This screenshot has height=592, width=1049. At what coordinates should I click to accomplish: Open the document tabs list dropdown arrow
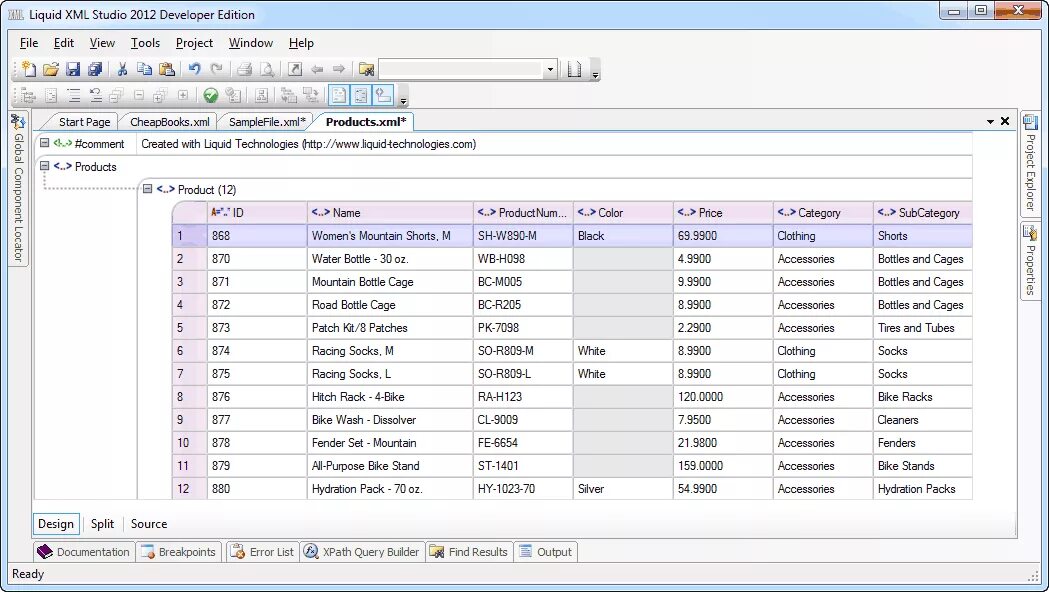[x=990, y=122]
